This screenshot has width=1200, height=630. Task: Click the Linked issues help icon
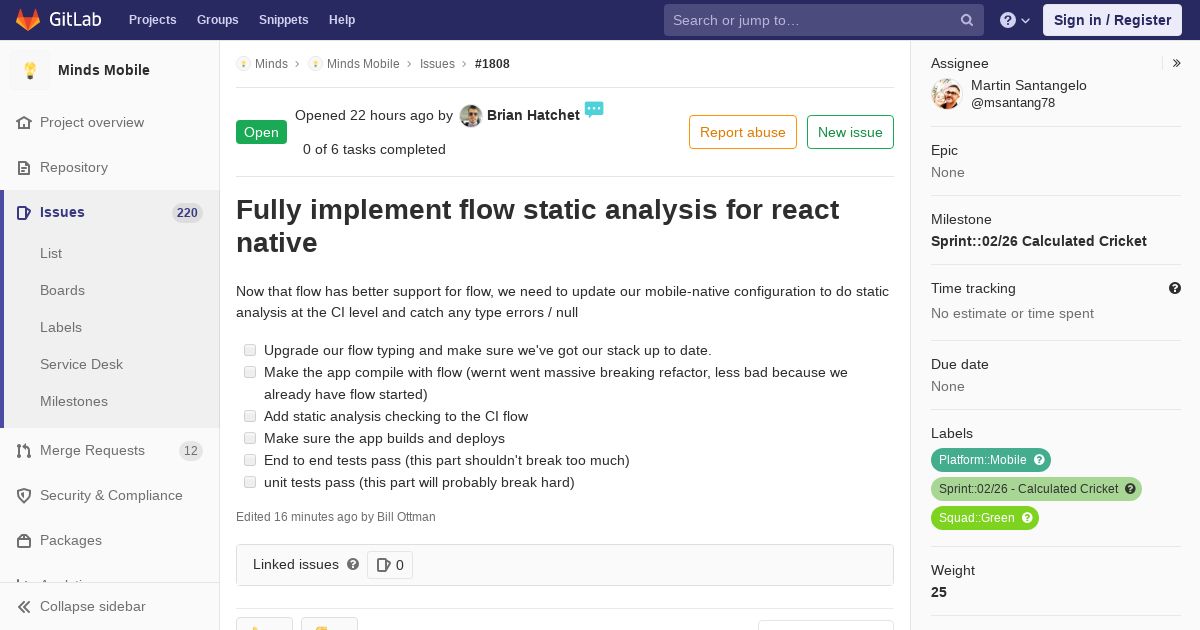click(353, 564)
